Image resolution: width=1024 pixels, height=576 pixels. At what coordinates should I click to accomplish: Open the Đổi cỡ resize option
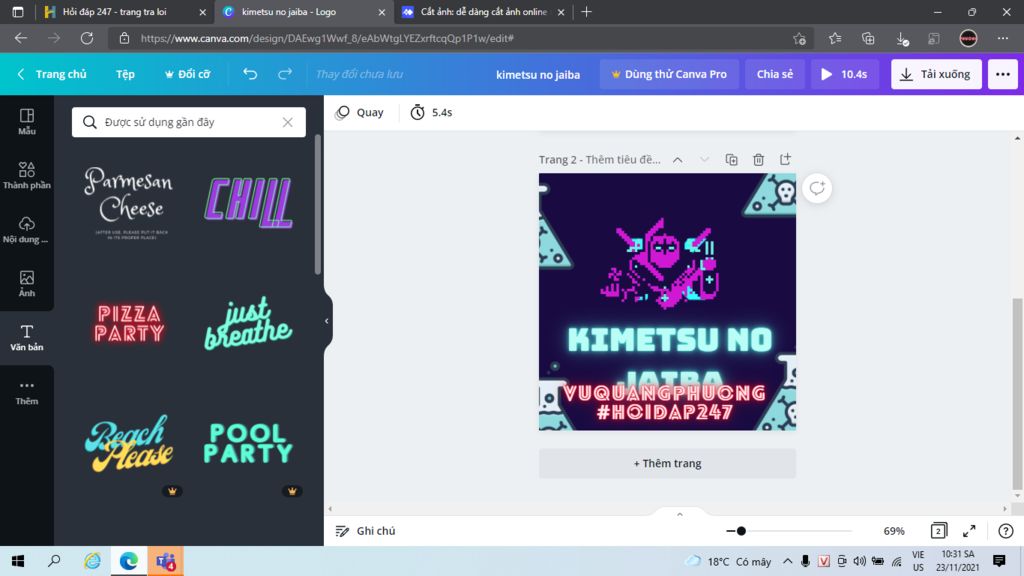coord(187,74)
